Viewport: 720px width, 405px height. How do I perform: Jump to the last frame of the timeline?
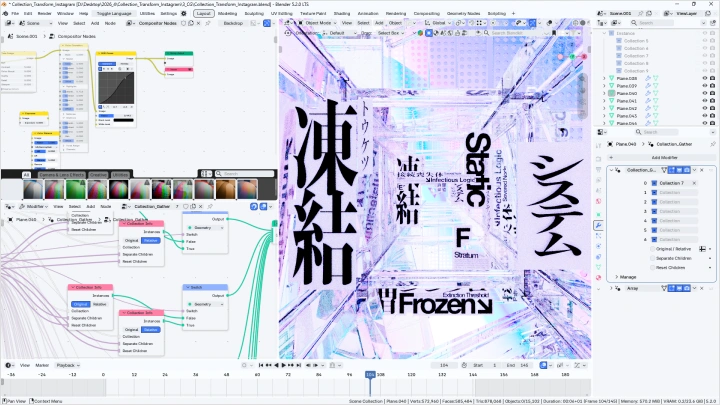click(x=298, y=366)
